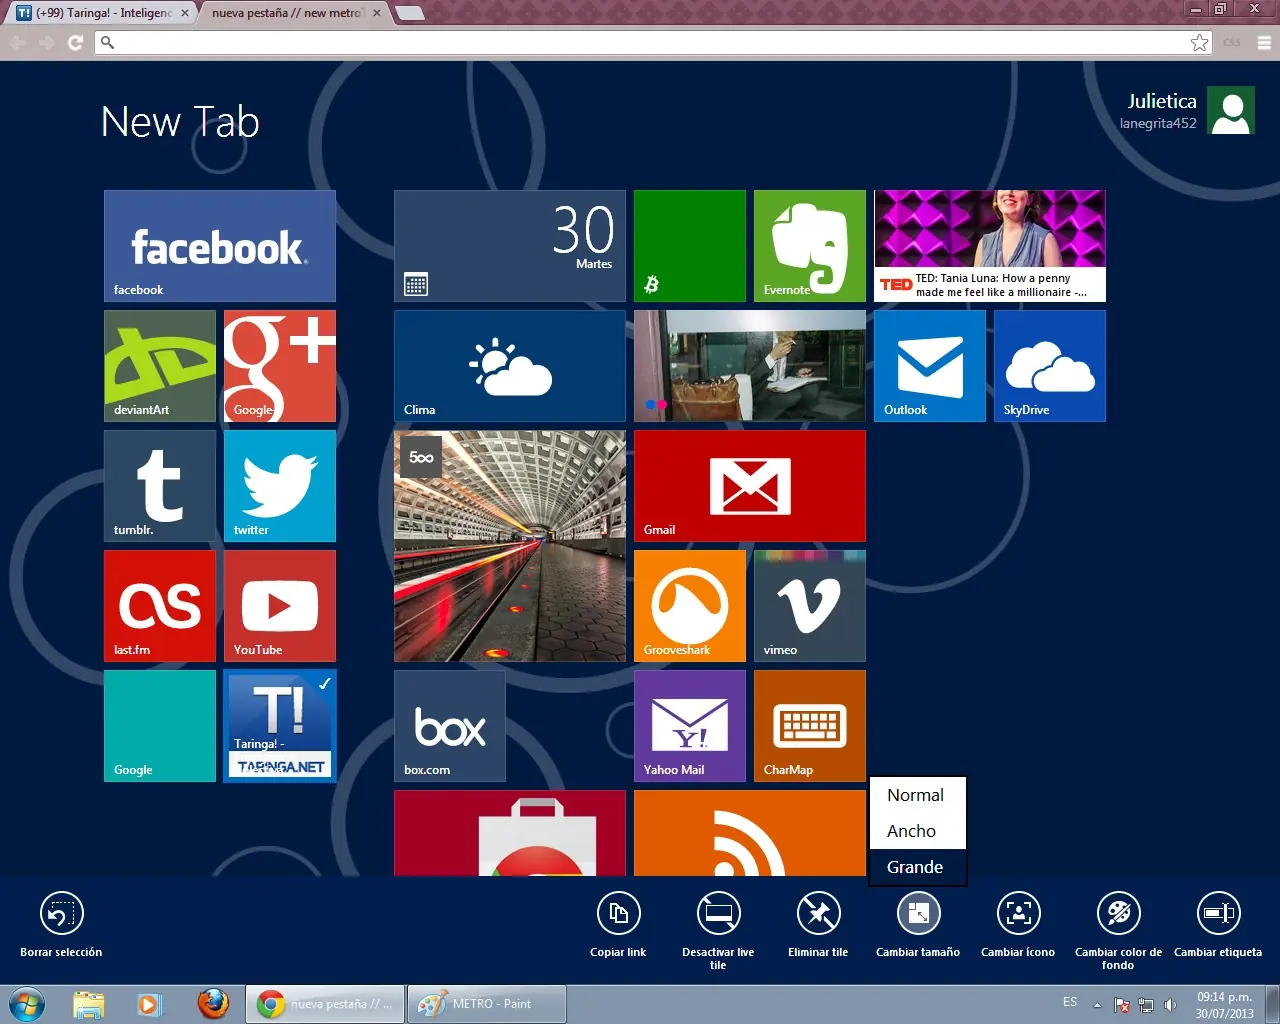Open the calendar tile showing 30 Martes
The height and width of the screenshot is (1024, 1280).
click(x=510, y=246)
